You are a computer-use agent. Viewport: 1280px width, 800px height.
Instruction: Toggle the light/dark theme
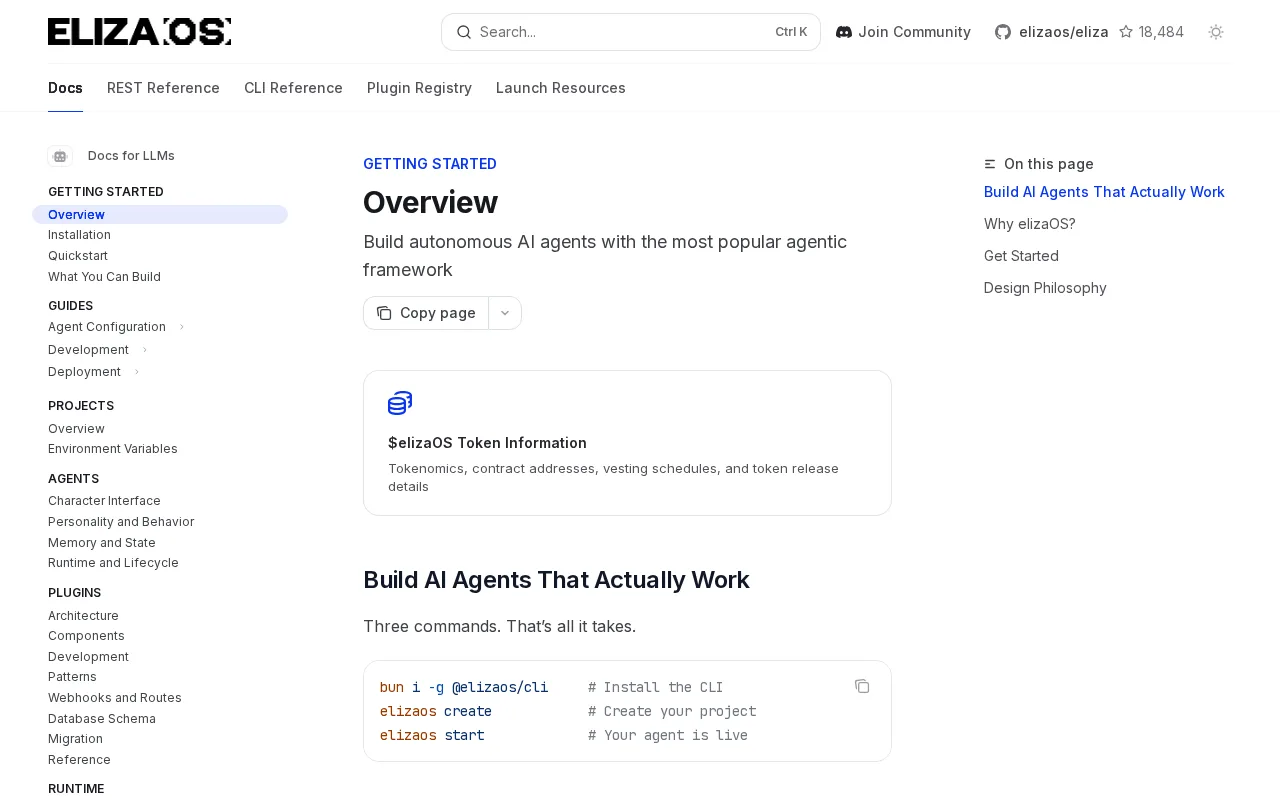(x=1216, y=32)
